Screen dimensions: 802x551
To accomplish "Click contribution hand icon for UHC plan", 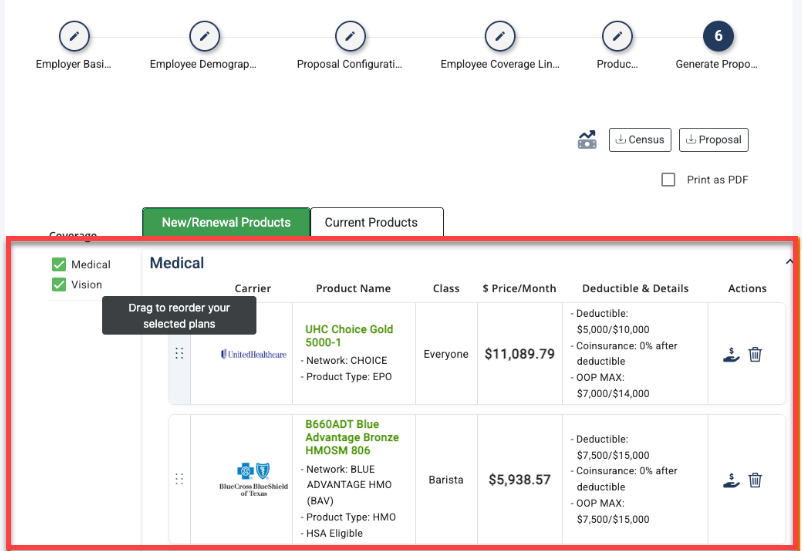I will 731,354.
